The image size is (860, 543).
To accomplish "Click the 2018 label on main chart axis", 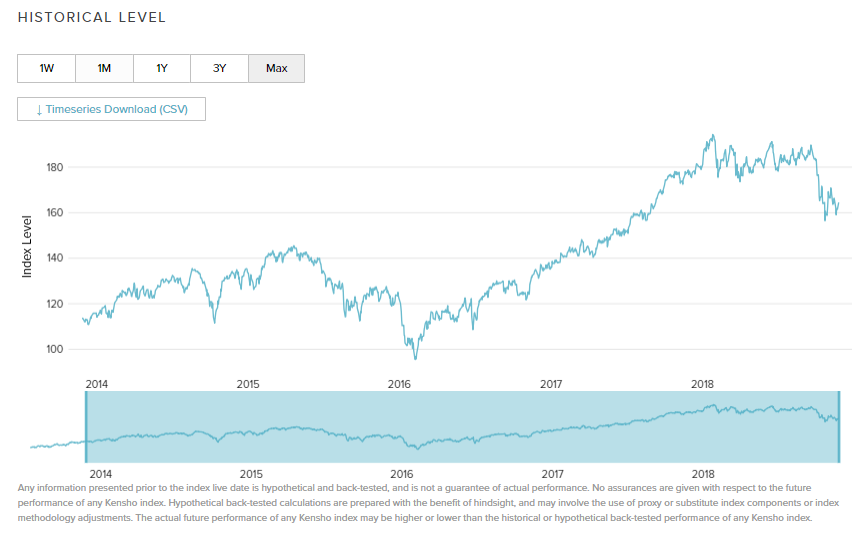I will (702, 384).
